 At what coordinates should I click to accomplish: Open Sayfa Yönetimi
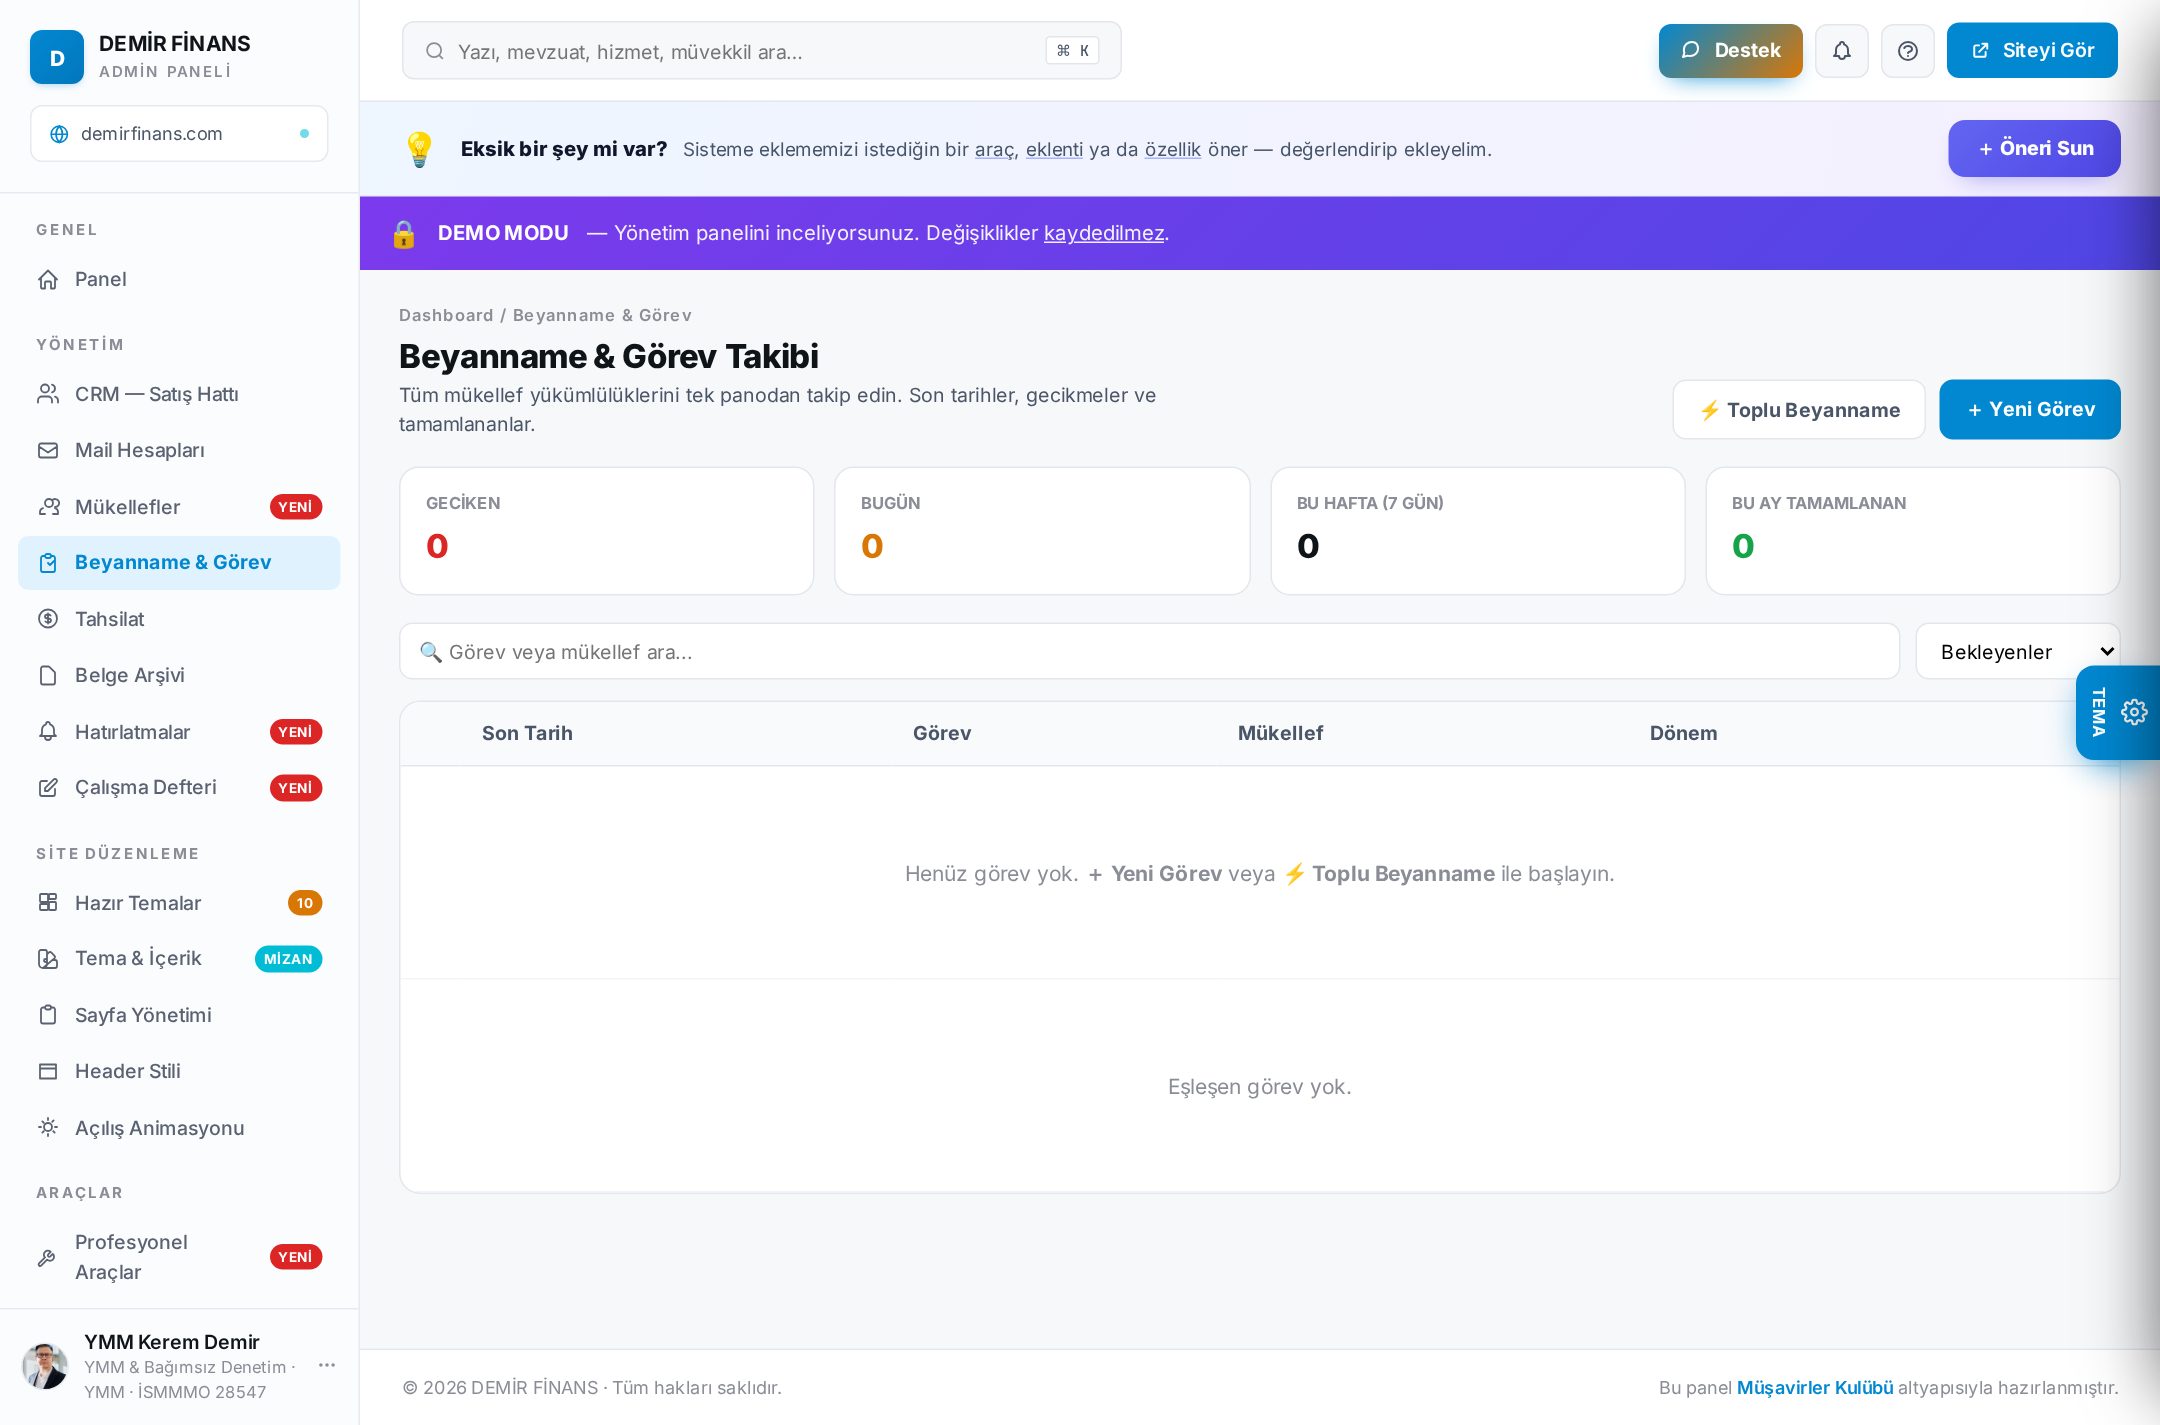(x=179, y=1015)
